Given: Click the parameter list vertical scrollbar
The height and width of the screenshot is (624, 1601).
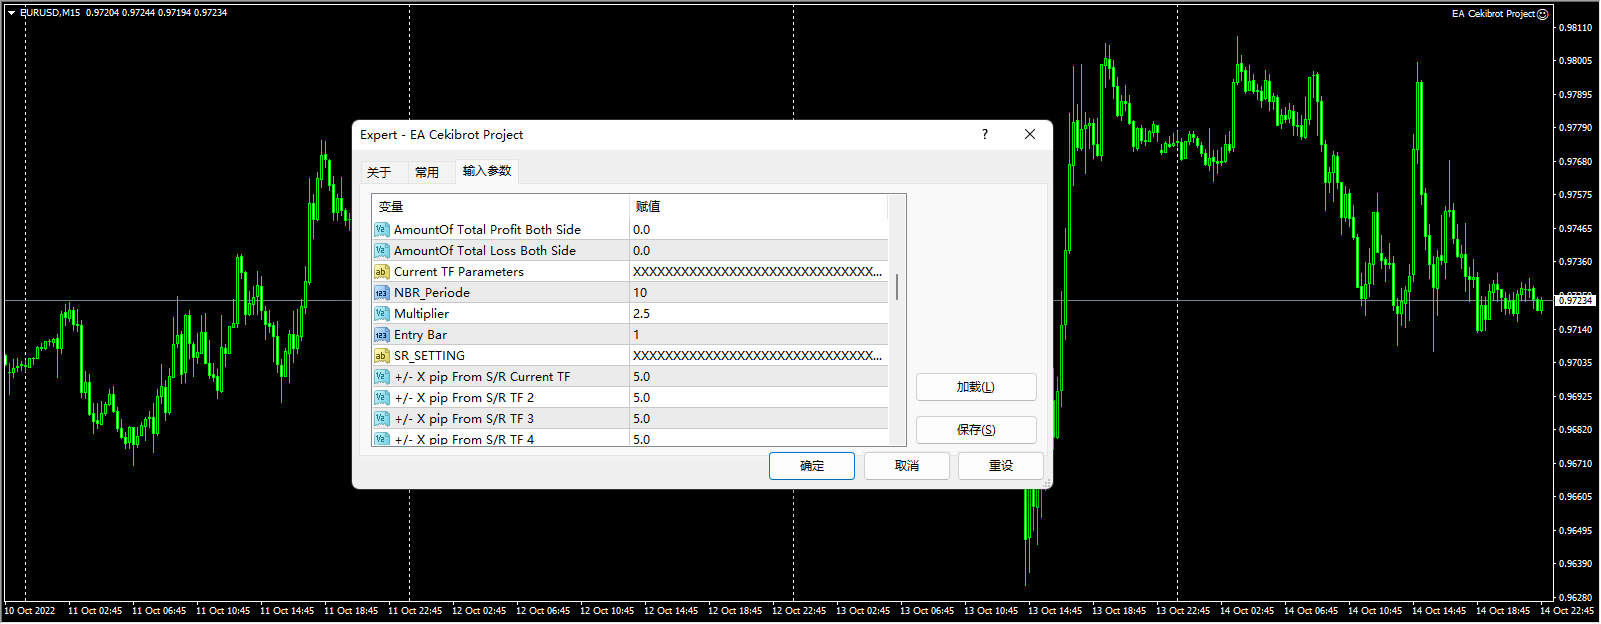Looking at the screenshot, I should coord(897,288).
